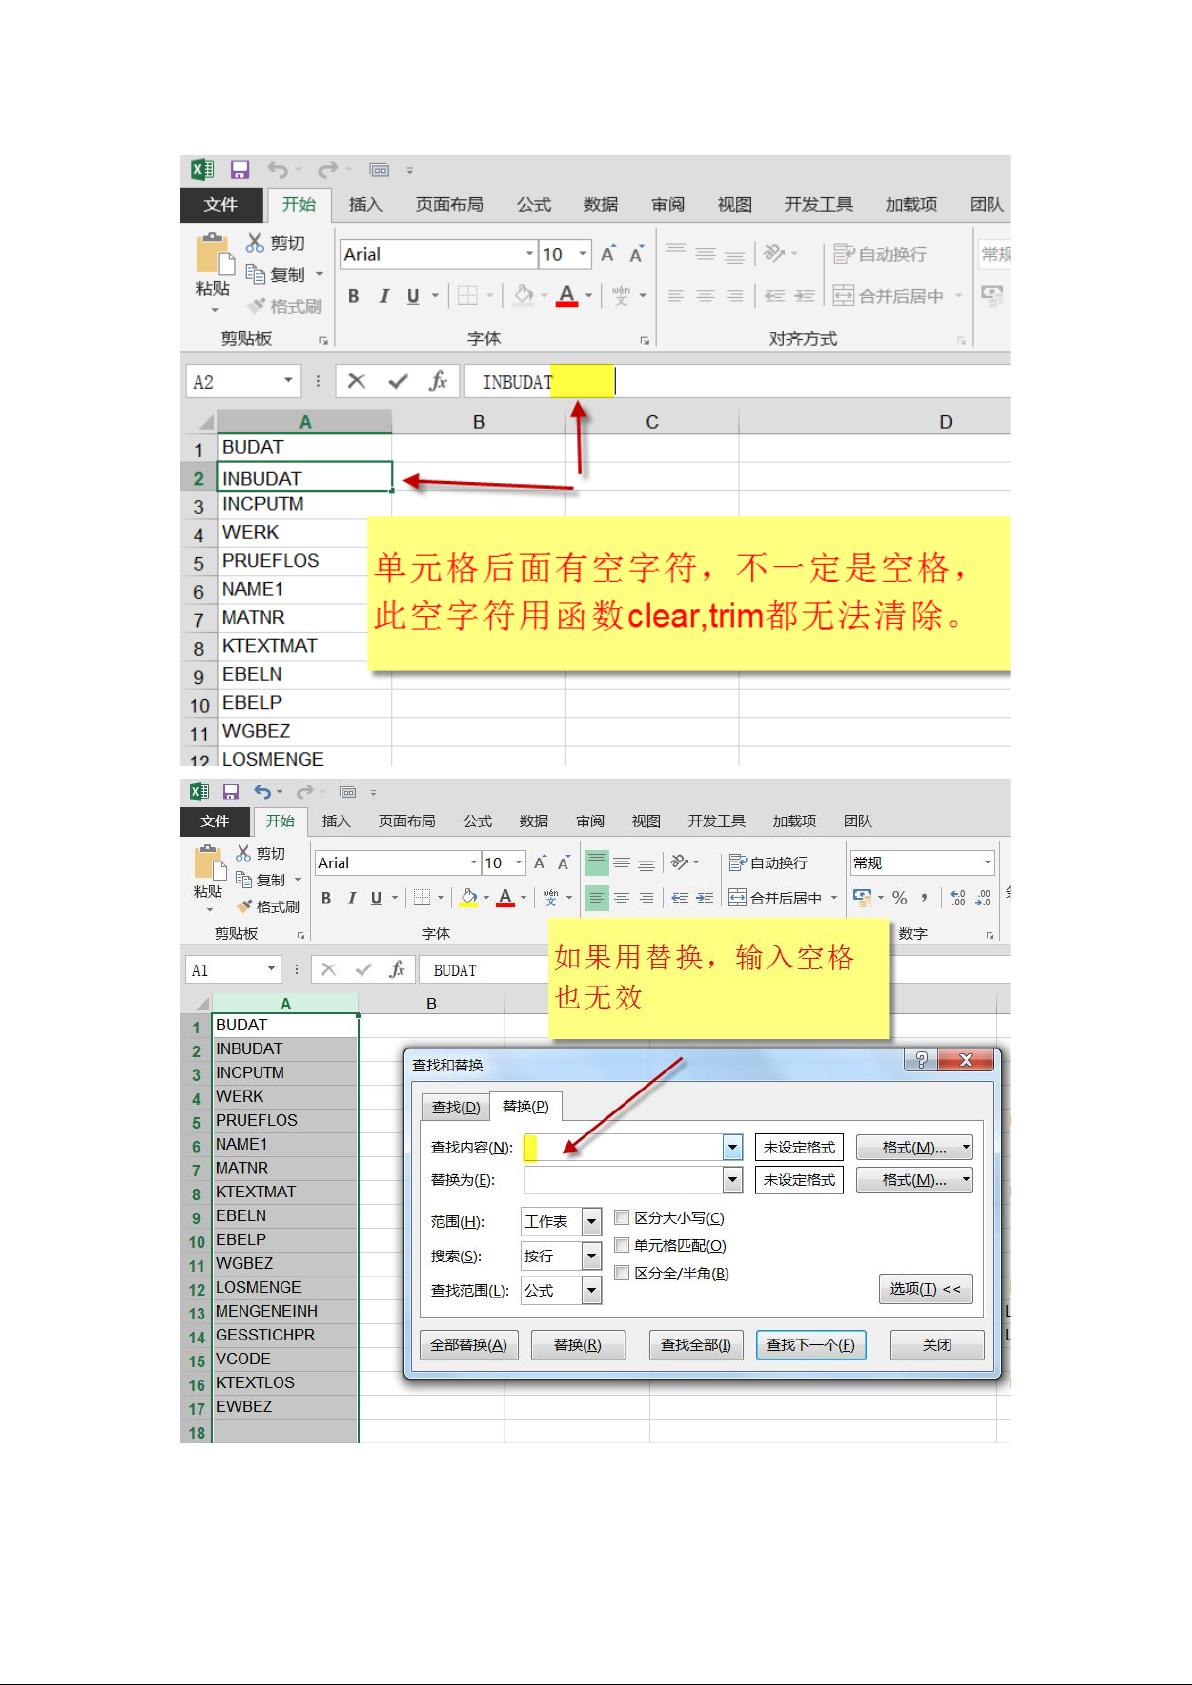Click 选项(T) << button
Viewport: 1192px width, 1685px height.
(925, 1289)
